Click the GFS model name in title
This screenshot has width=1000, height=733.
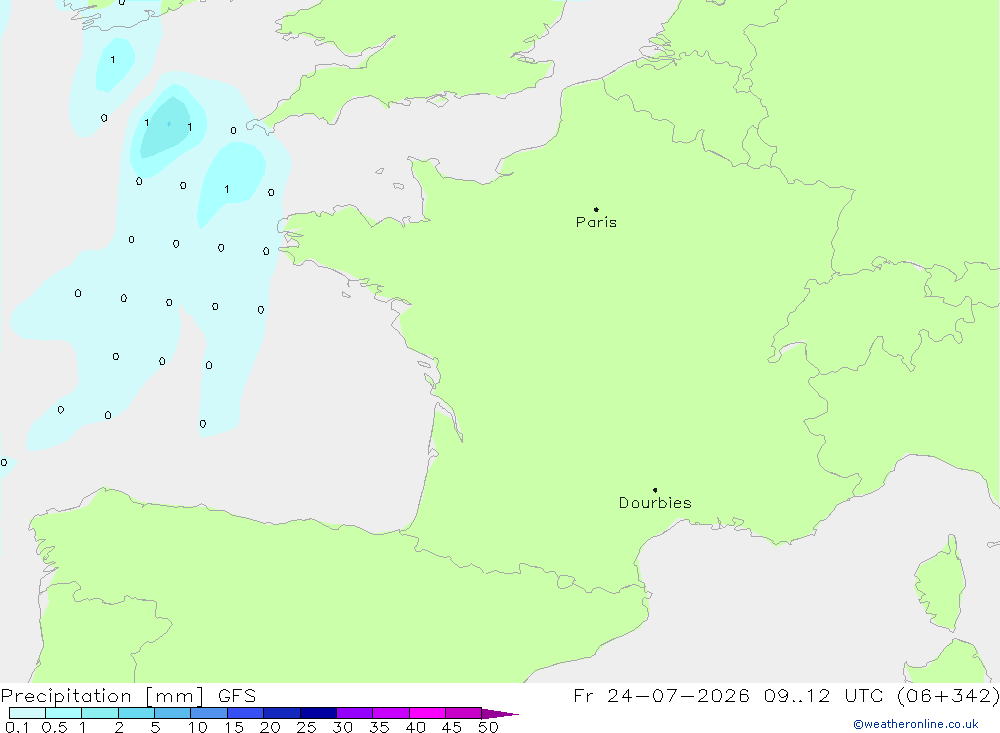237,696
